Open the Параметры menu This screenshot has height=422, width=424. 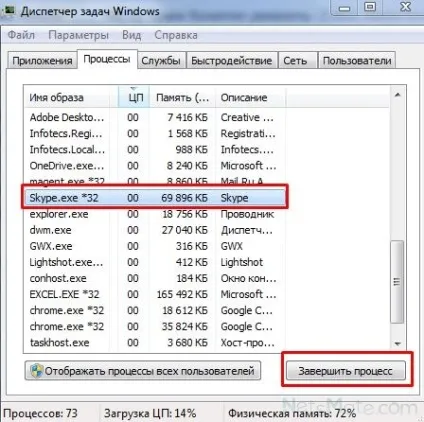tap(78, 35)
